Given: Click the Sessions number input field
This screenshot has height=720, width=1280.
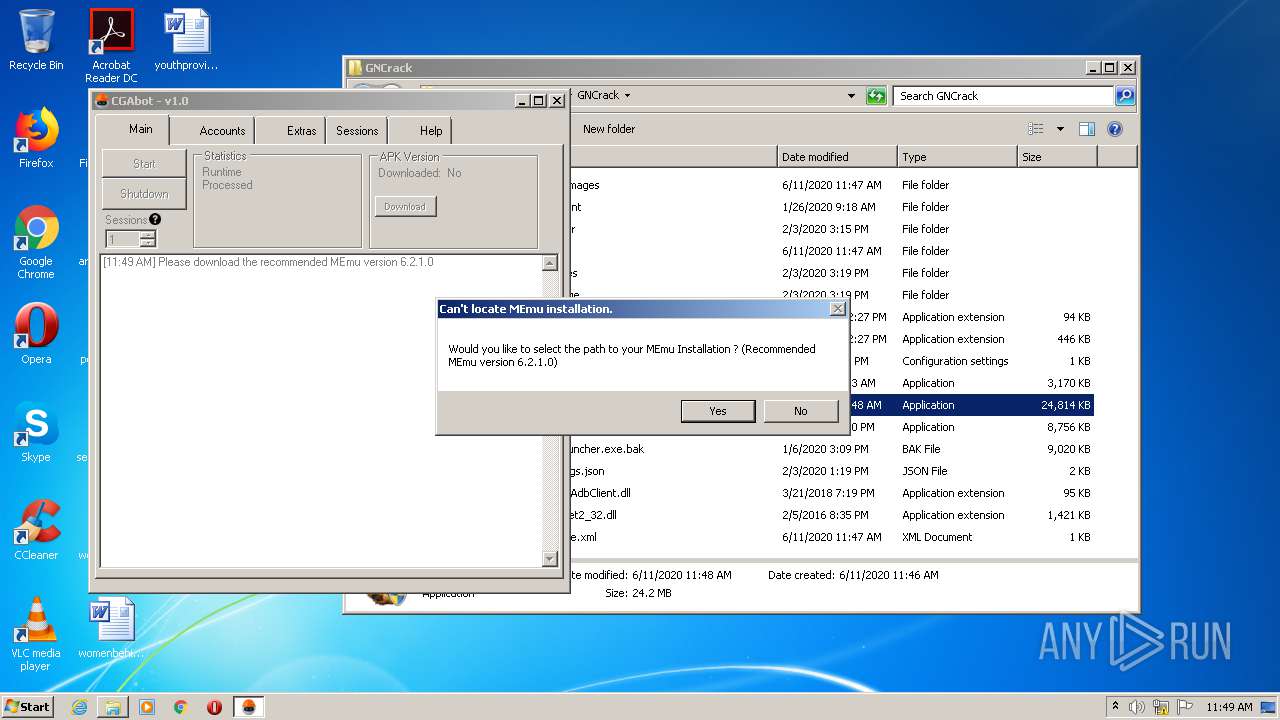Looking at the screenshot, I should point(123,239).
